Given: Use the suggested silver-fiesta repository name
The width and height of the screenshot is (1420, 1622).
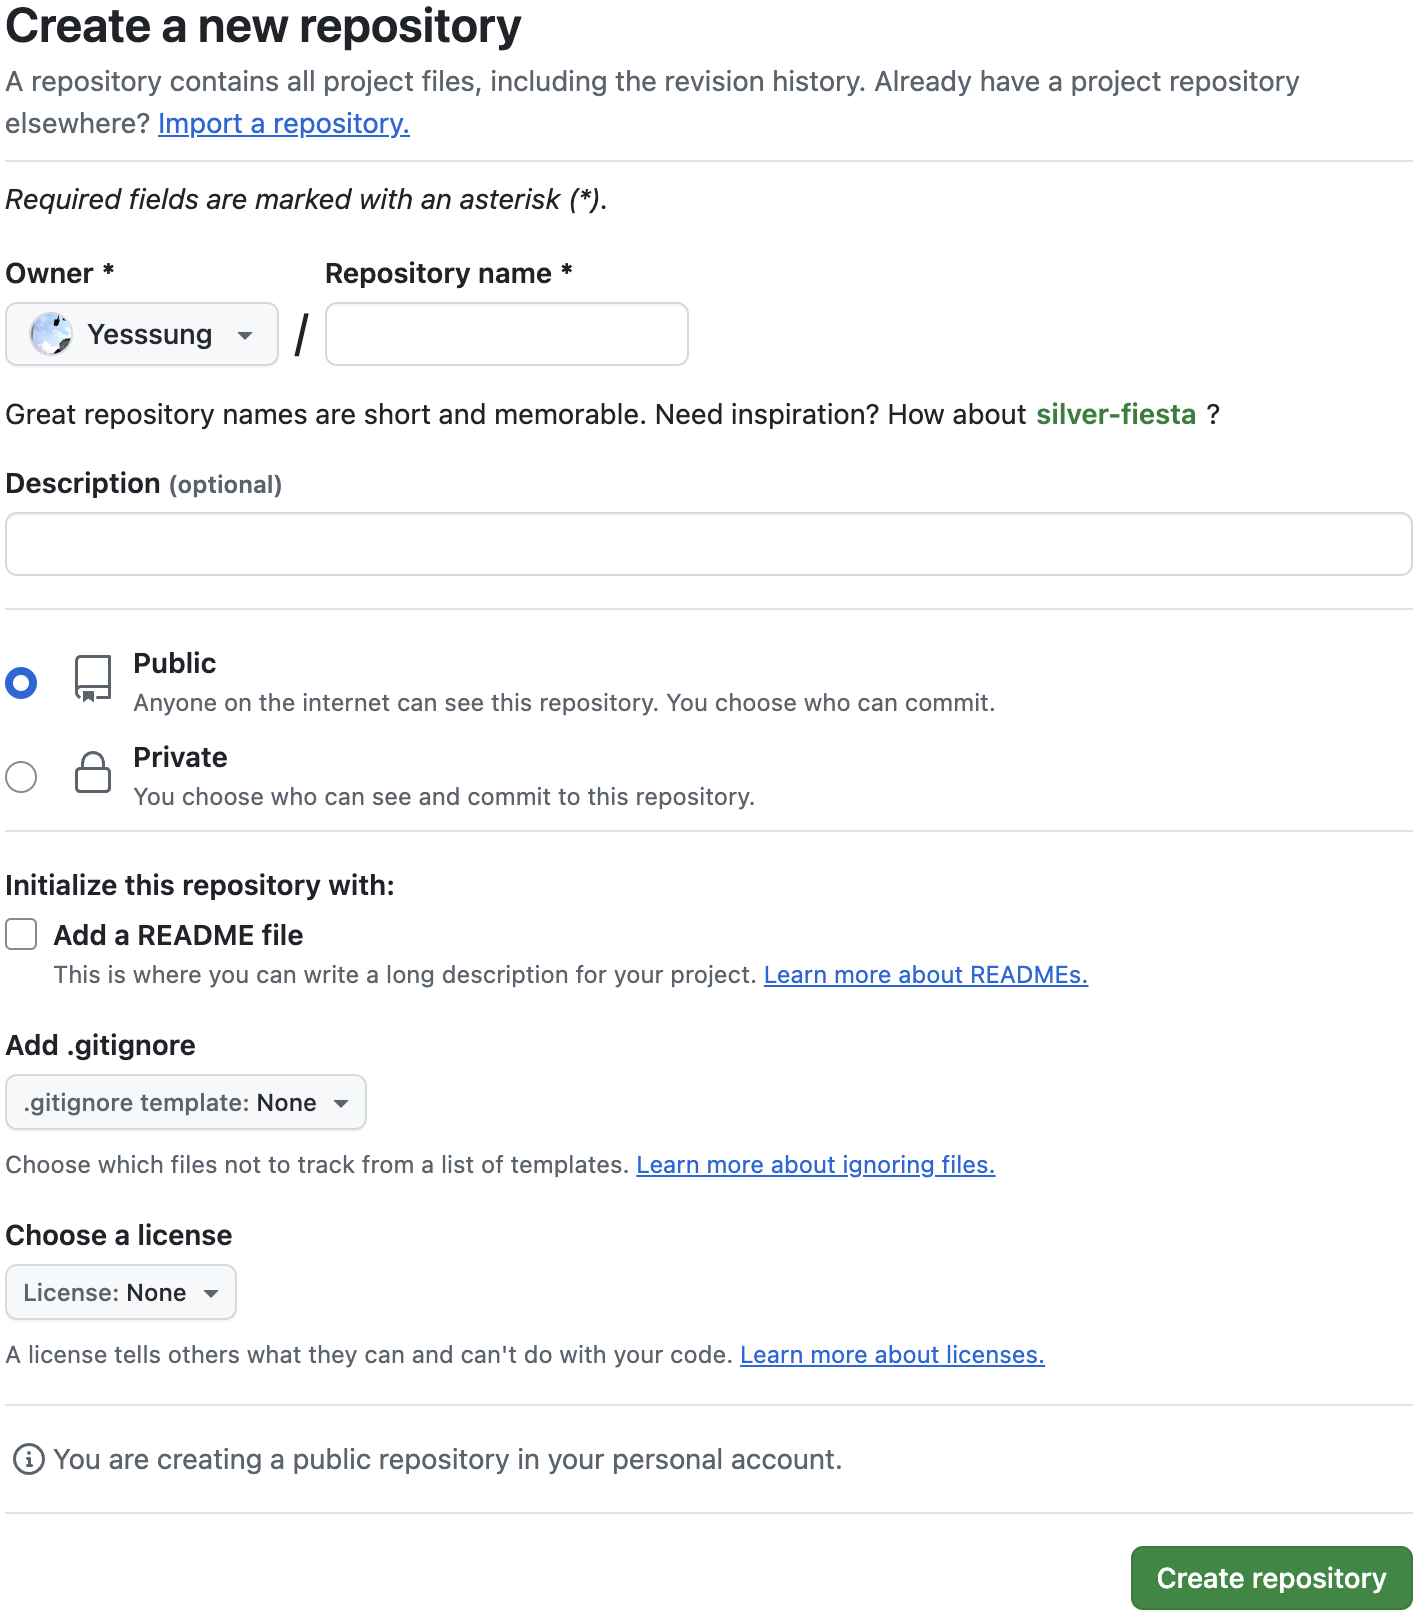Looking at the screenshot, I should point(1115,415).
